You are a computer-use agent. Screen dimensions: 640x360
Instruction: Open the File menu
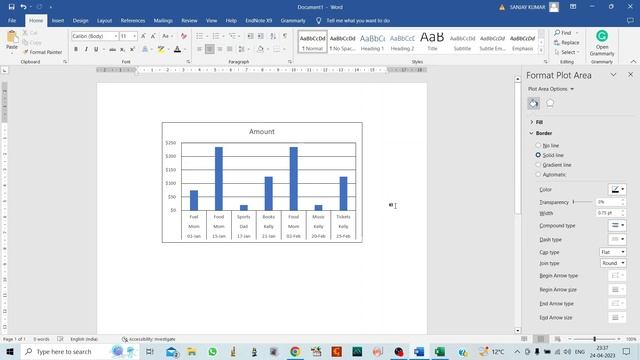coord(12,20)
